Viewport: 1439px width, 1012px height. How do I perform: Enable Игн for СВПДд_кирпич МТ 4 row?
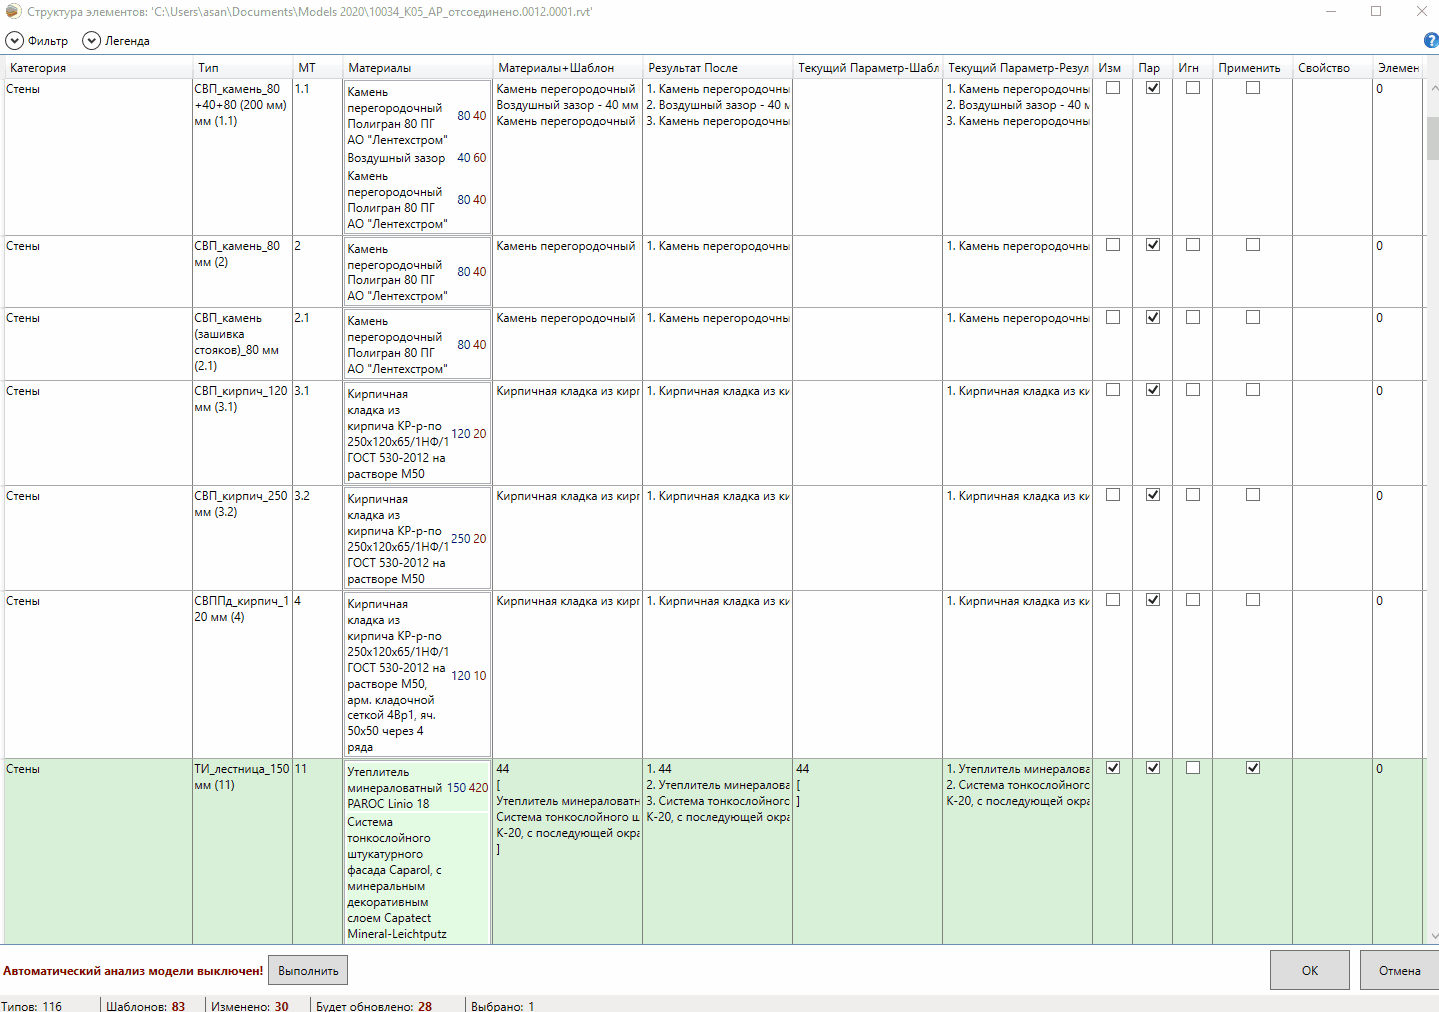coord(1193,600)
